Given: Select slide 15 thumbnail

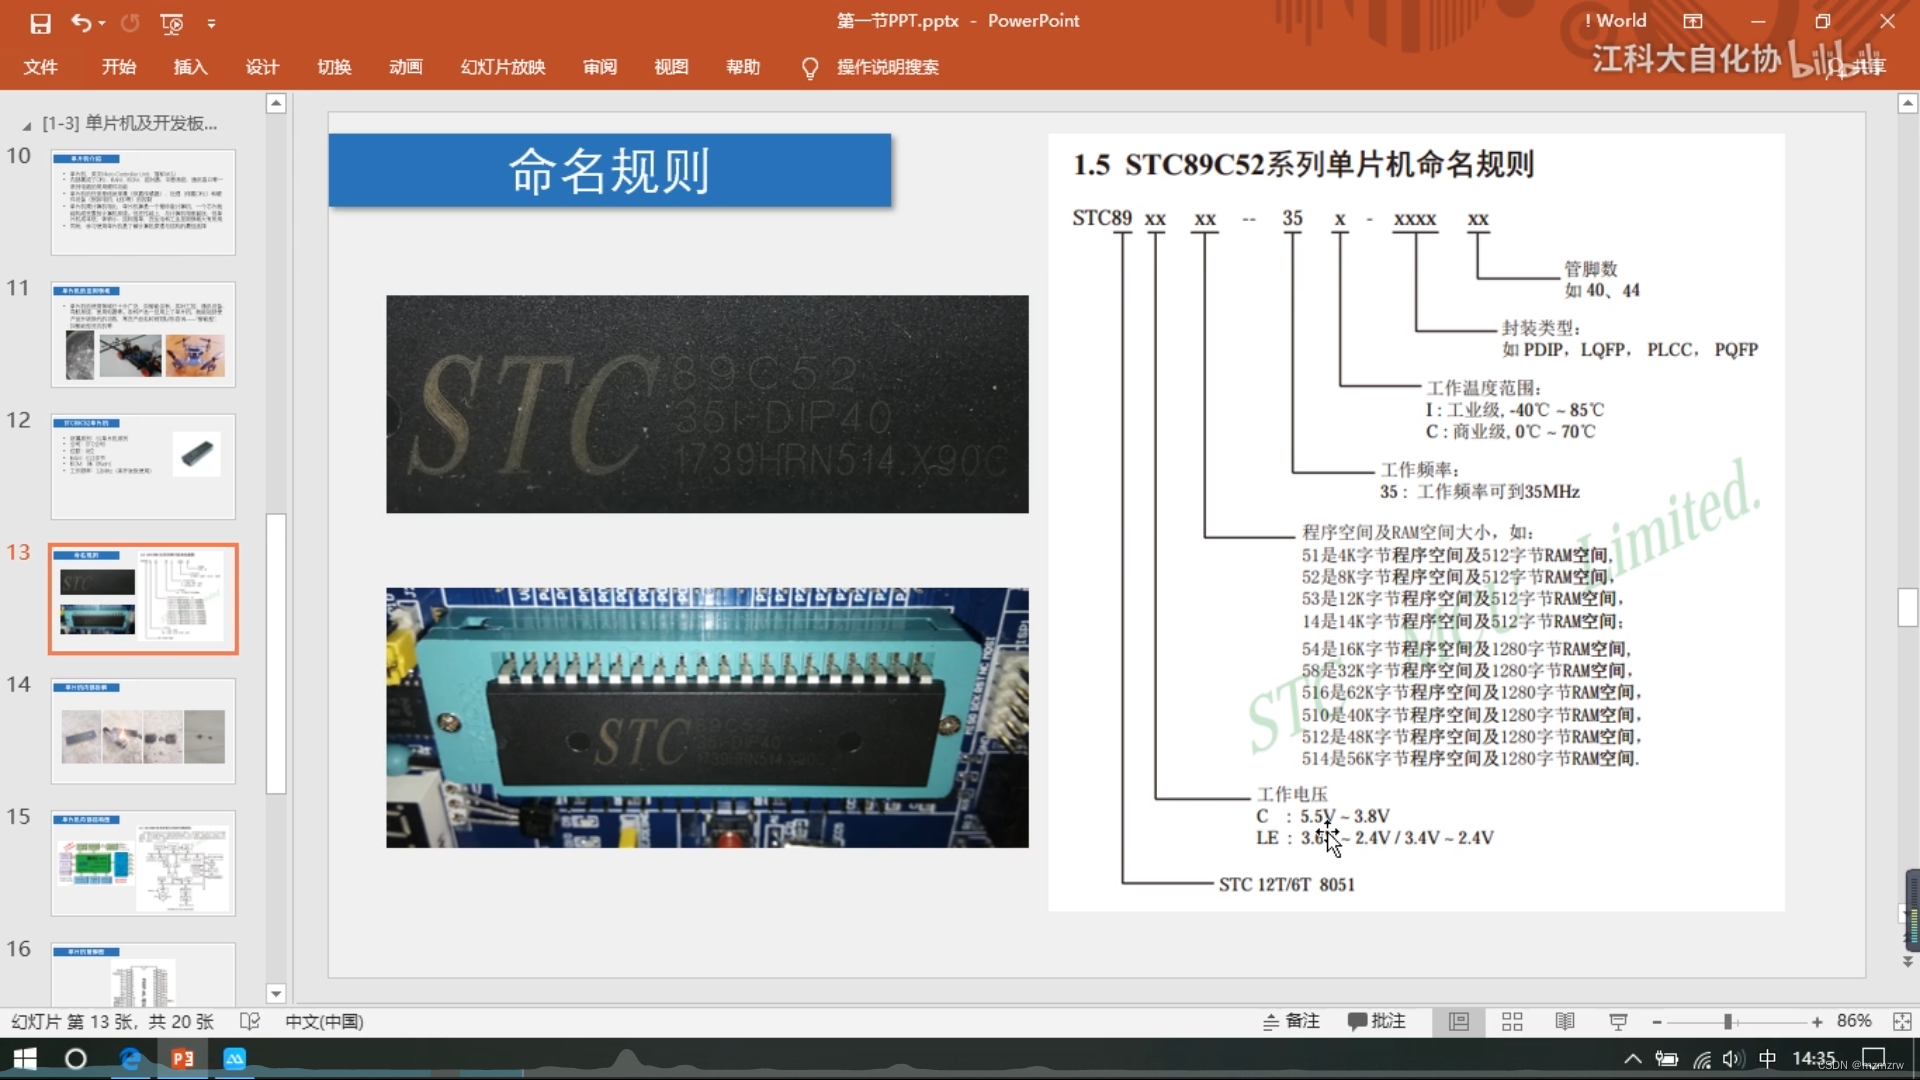Looking at the screenshot, I should 143,863.
